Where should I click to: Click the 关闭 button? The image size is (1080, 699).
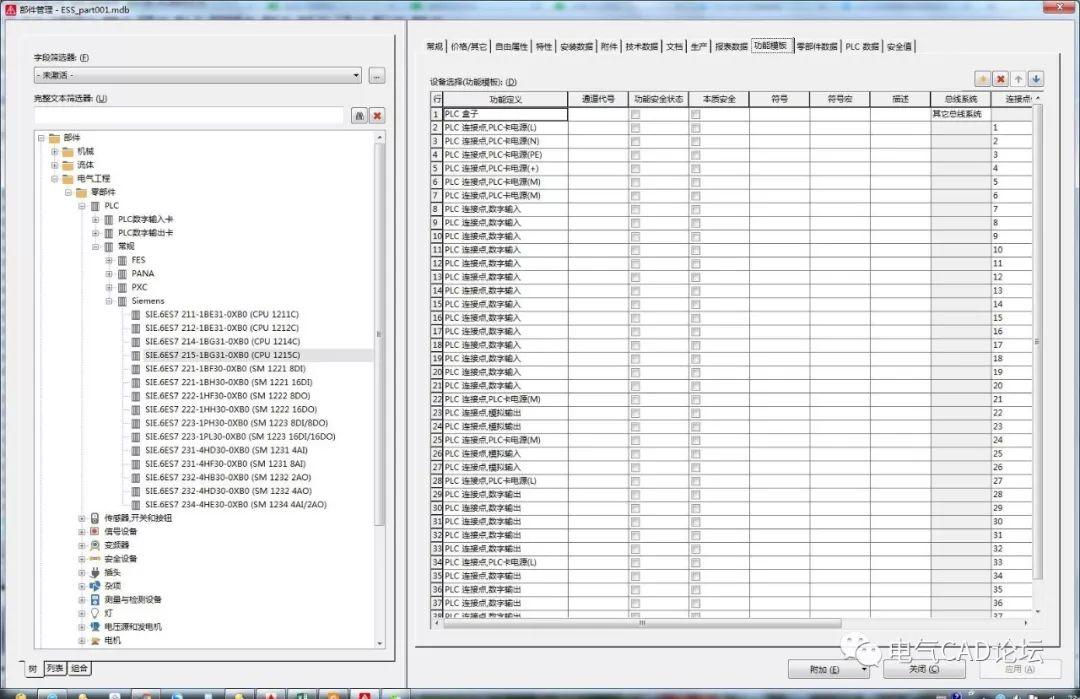(x=924, y=669)
